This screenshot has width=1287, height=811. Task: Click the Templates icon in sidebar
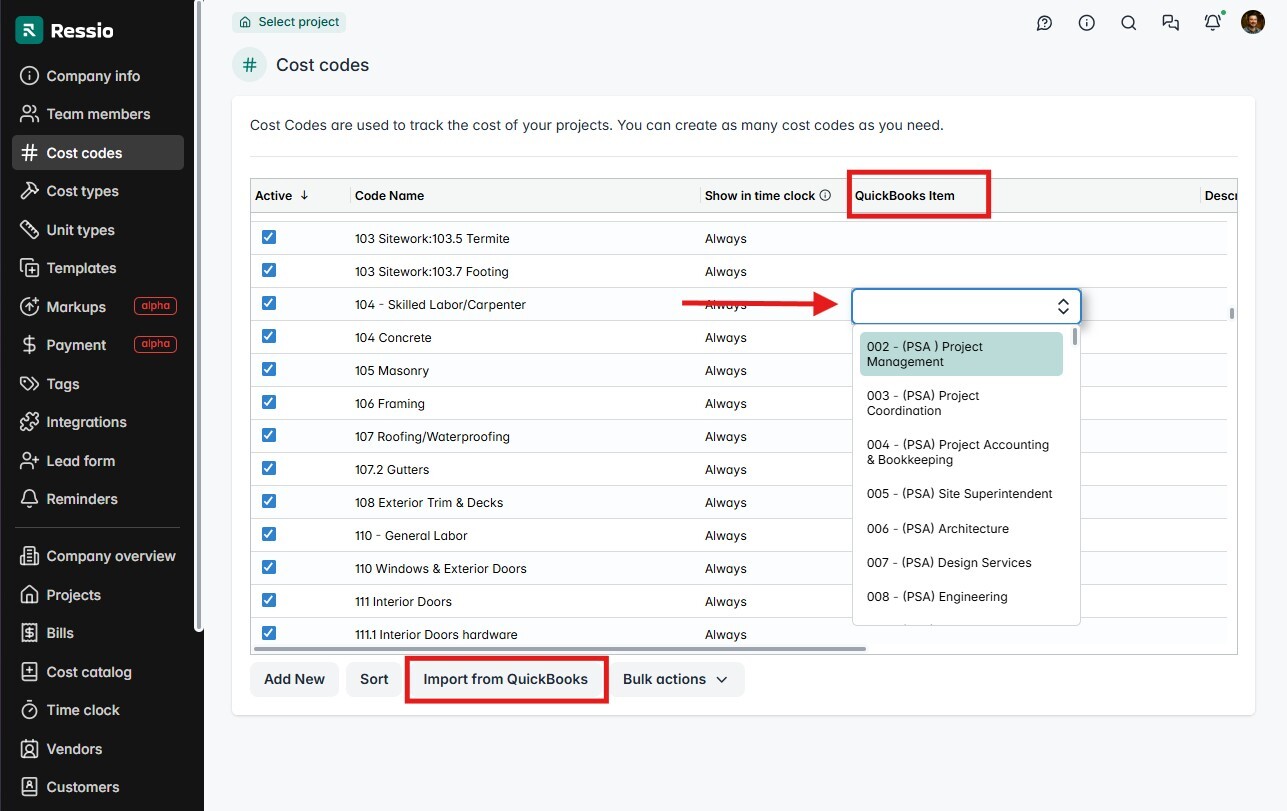(29, 268)
